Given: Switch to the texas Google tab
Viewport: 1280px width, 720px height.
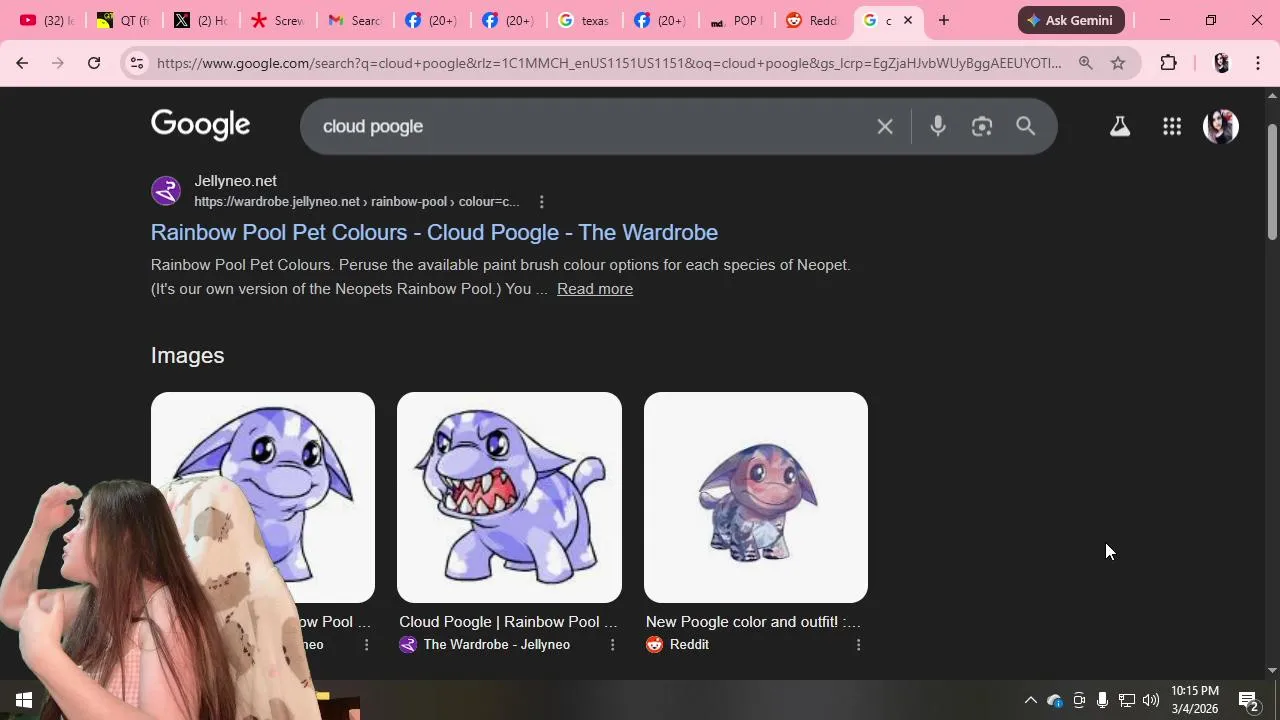Looking at the screenshot, I should click(584, 20).
